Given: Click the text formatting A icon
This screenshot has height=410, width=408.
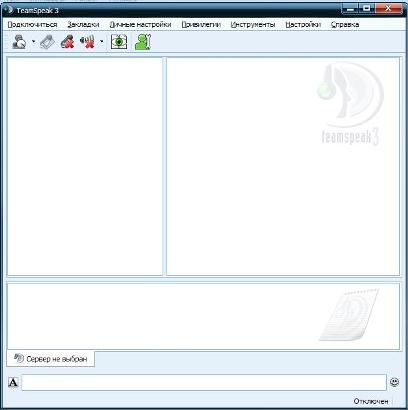Looking at the screenshot, I should [13, 382].
